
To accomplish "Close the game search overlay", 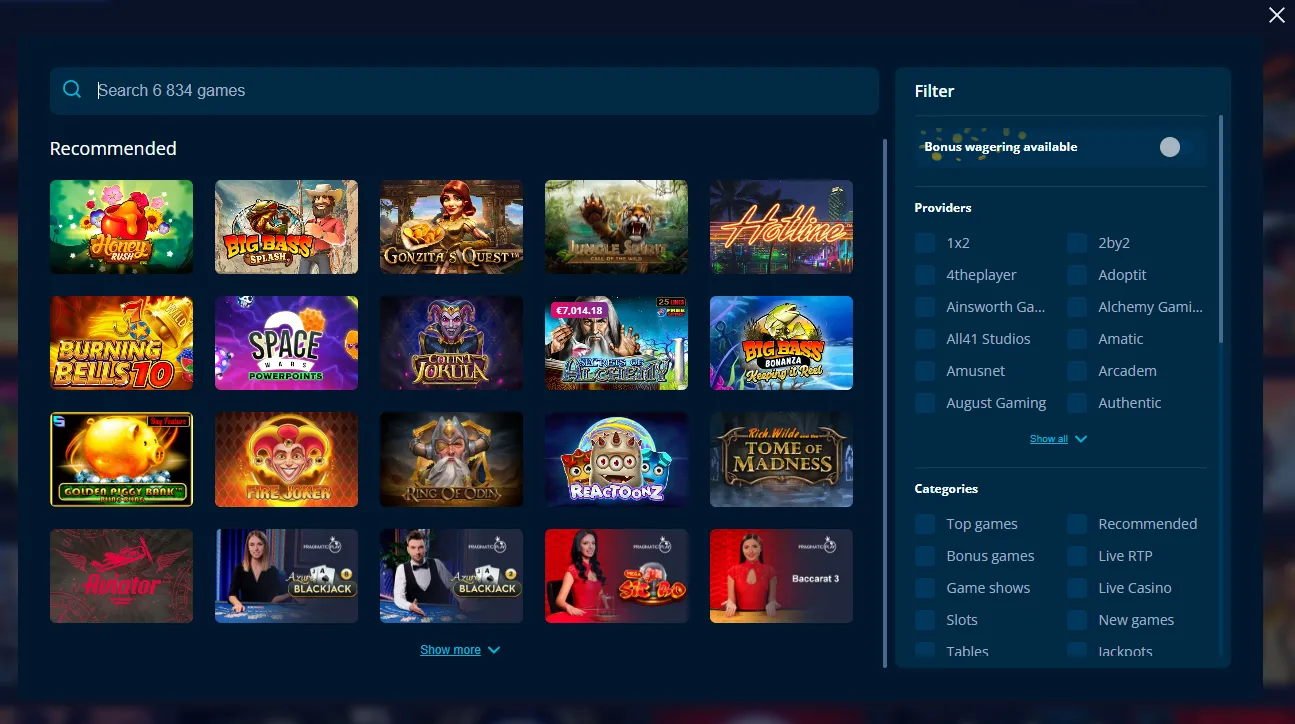I will pos(1276,15).
